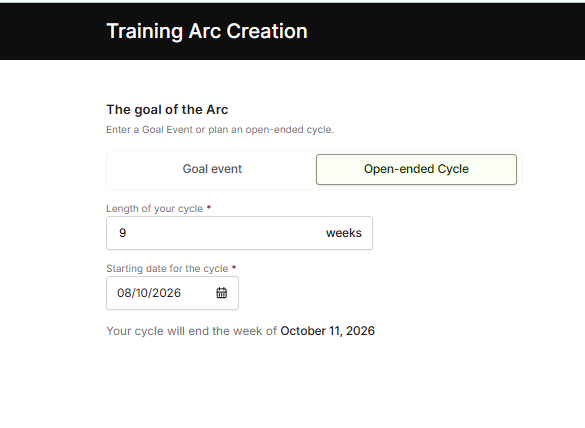Click the 'weeks' unit suffix
This screenshot has width=585, height=428.
(344, 233)
